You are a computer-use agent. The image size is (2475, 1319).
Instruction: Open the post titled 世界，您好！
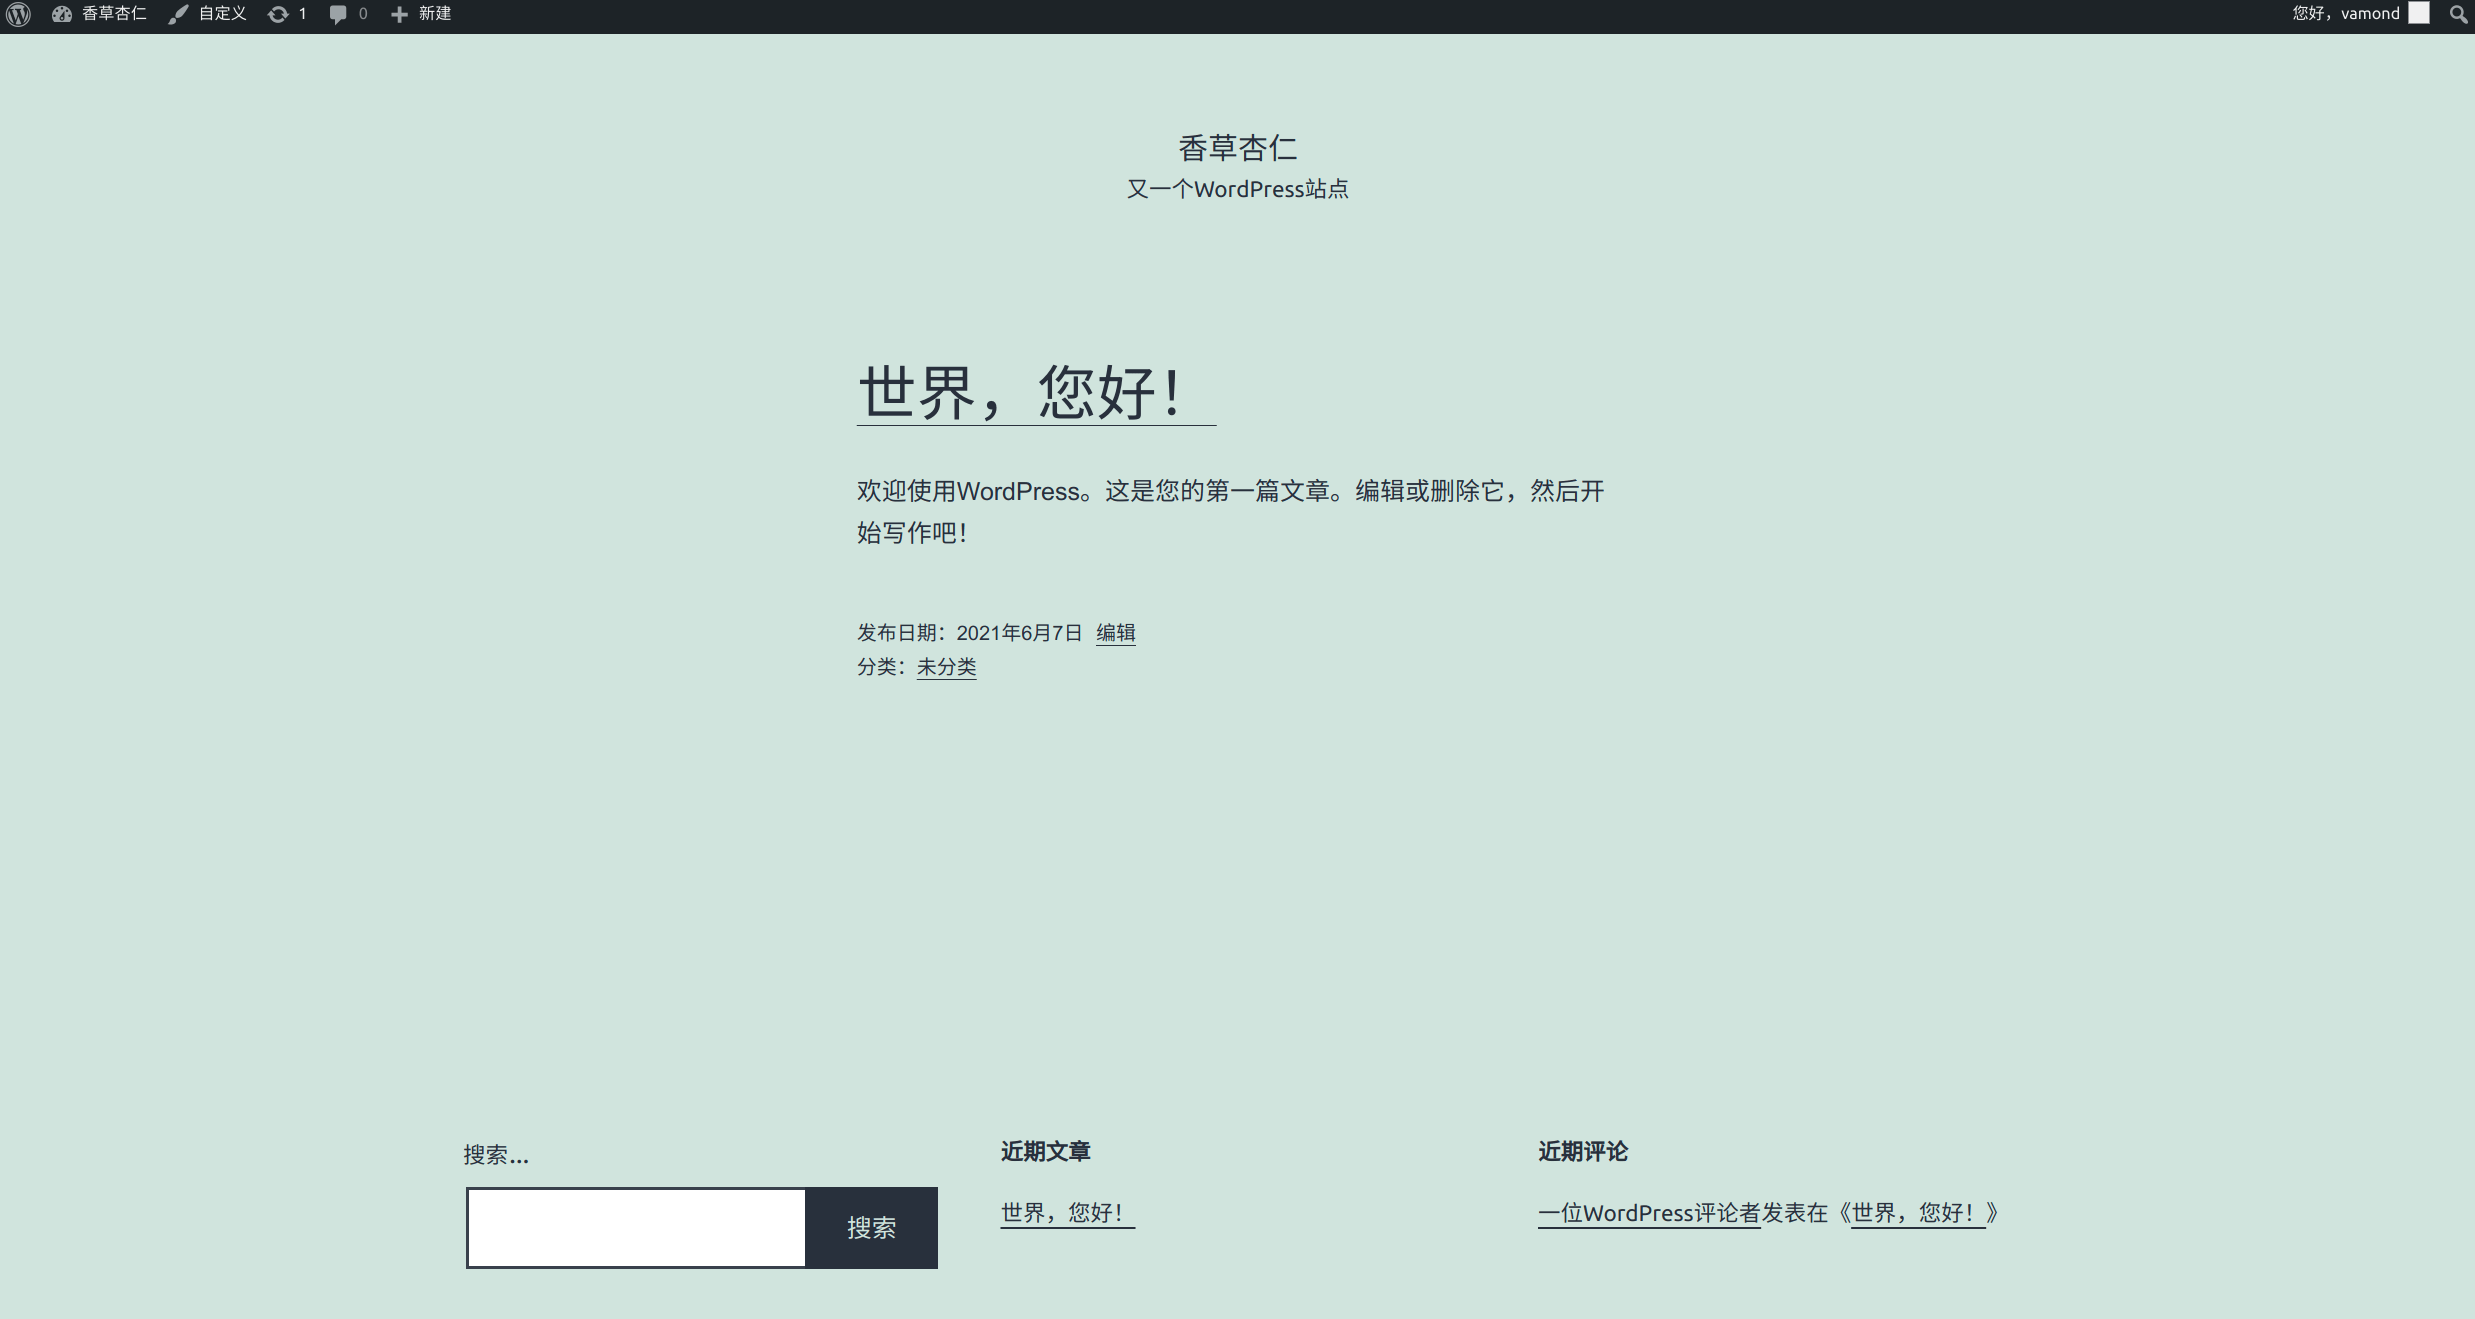pos(1036,392)
